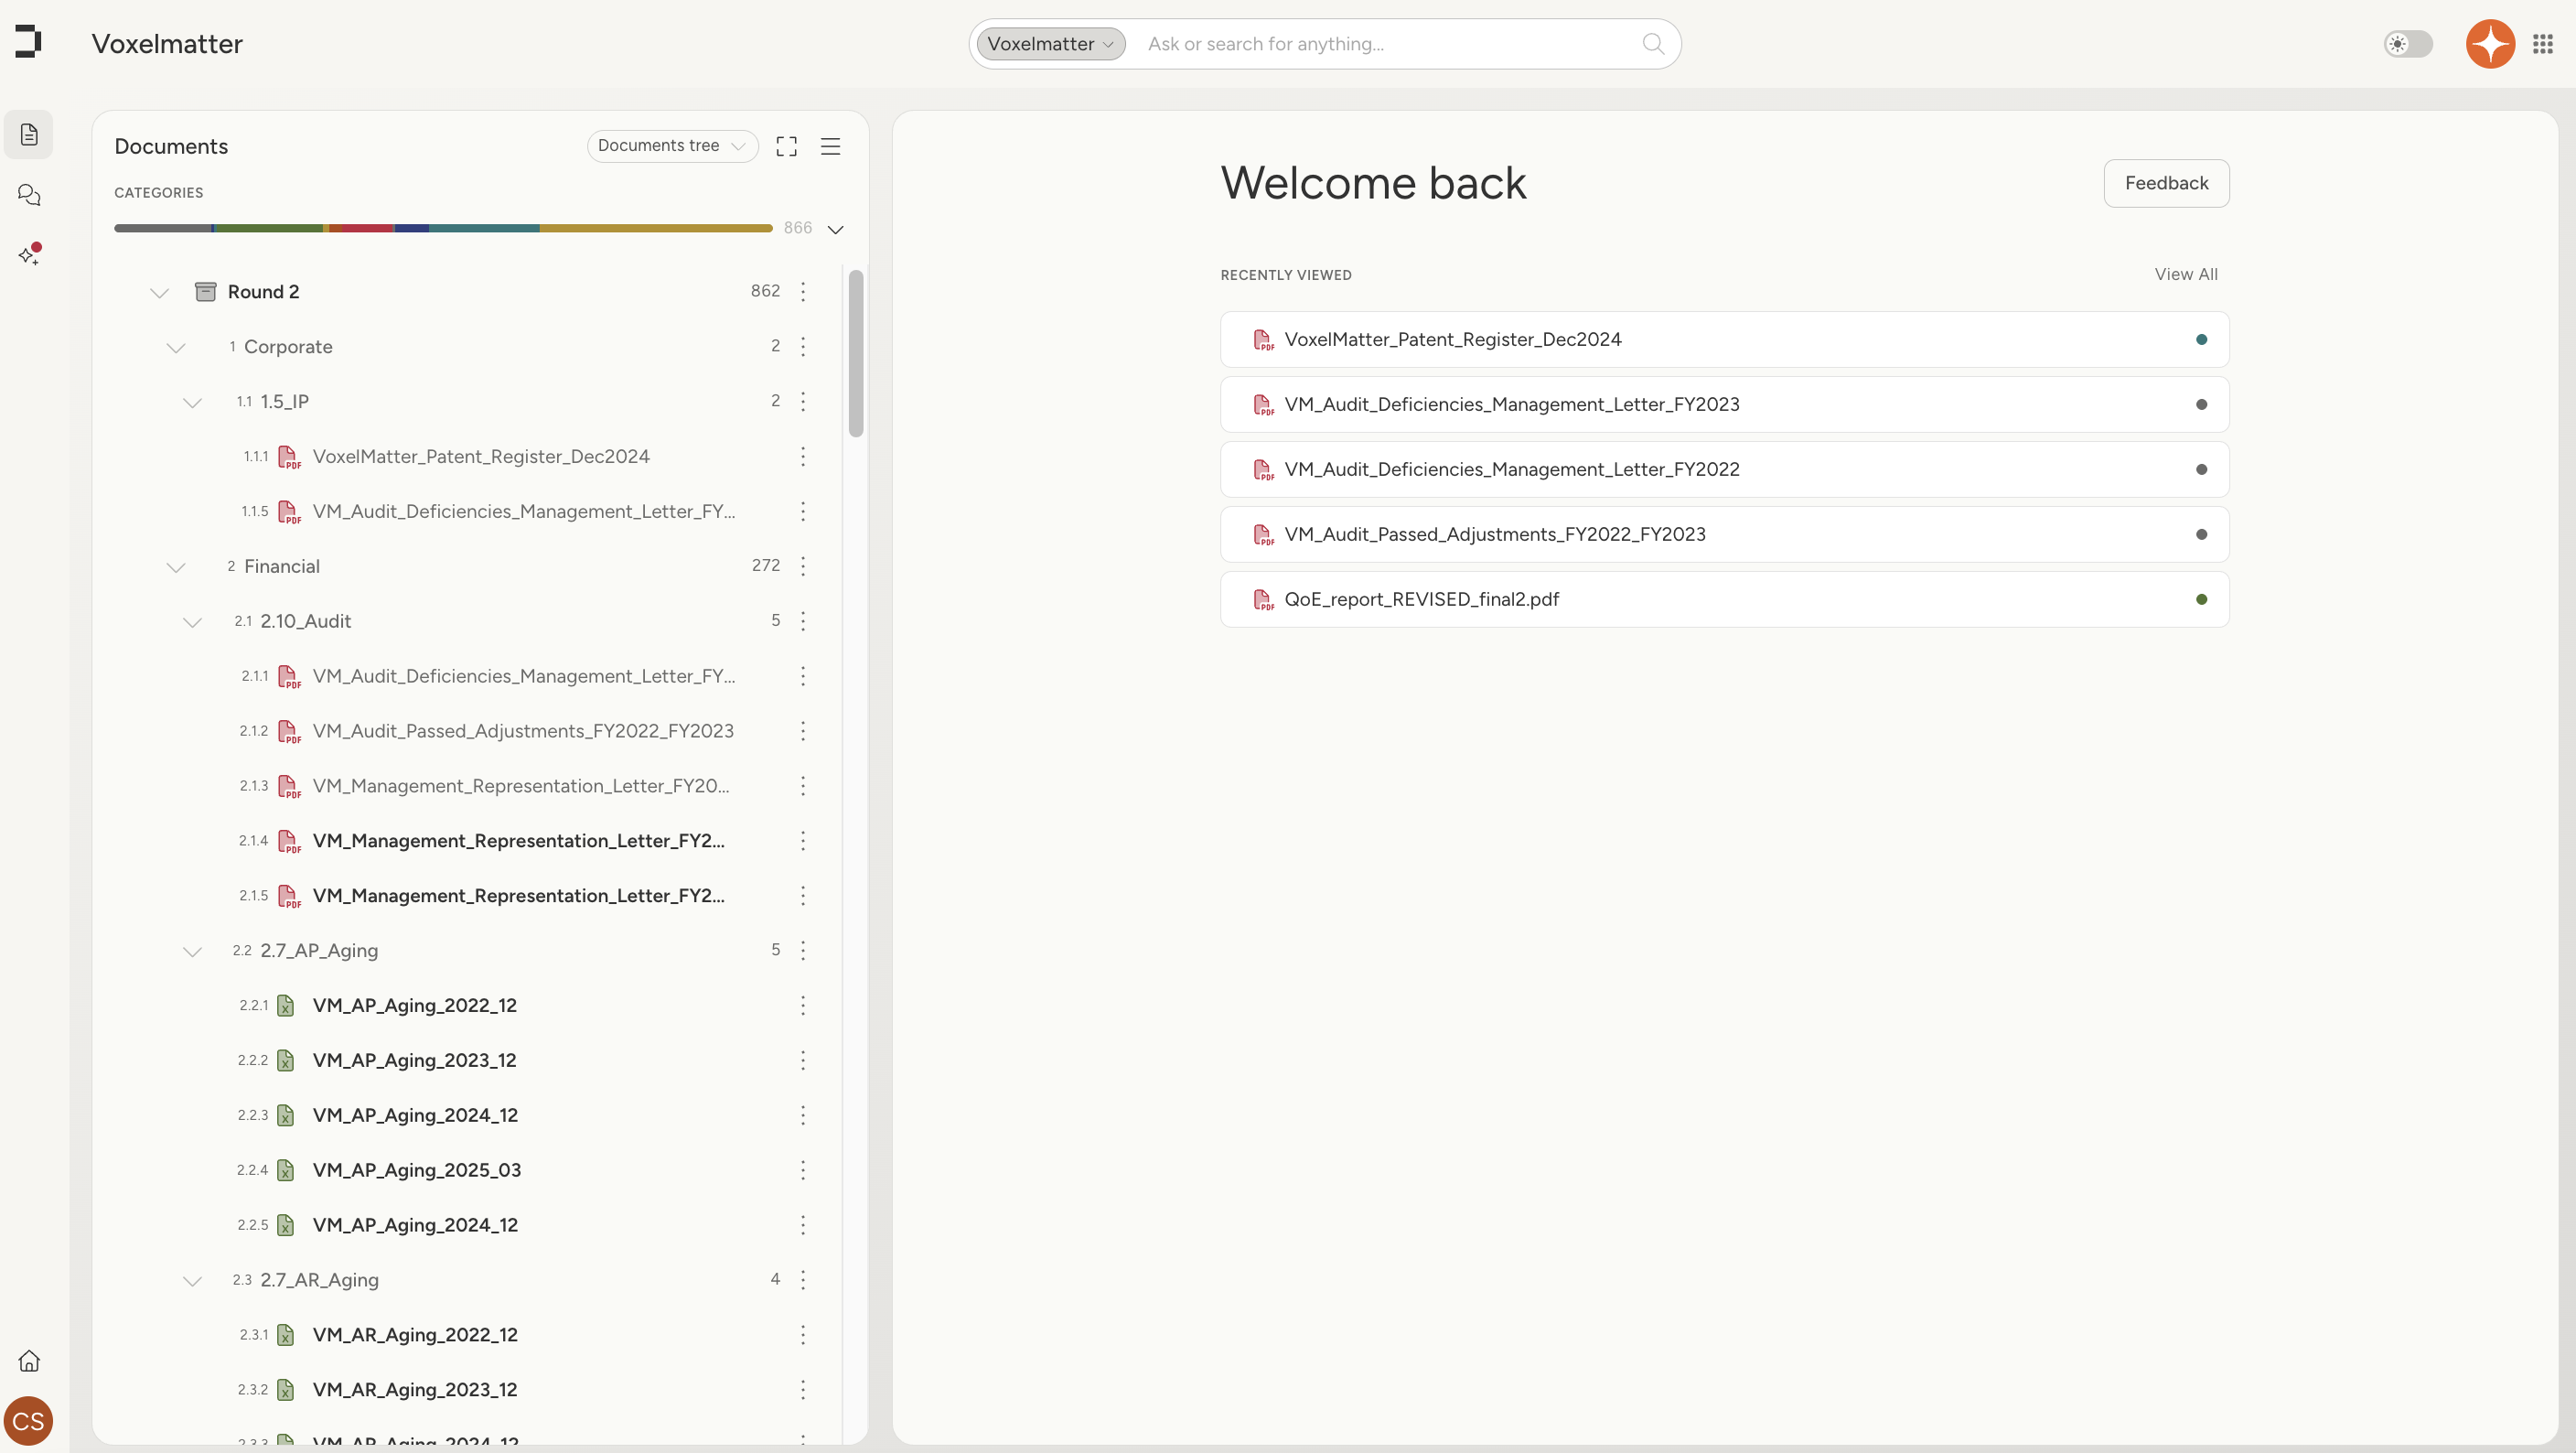This screenshot has height=1453, width=2576.
Task: Select VM_Audit_Passed_Adjustments_FY2022_FY2023 in tree
Action: coord(523,731)
